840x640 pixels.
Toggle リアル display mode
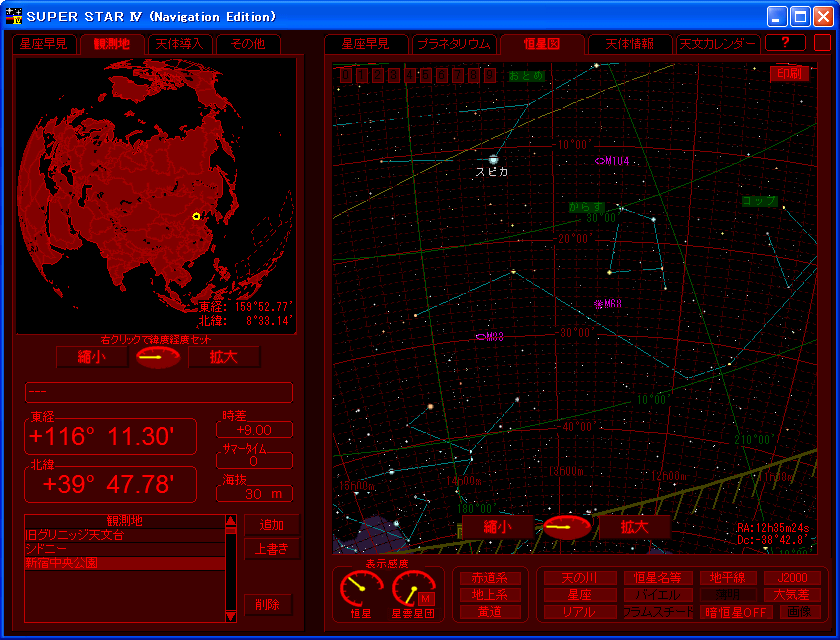tap(580, 612)
